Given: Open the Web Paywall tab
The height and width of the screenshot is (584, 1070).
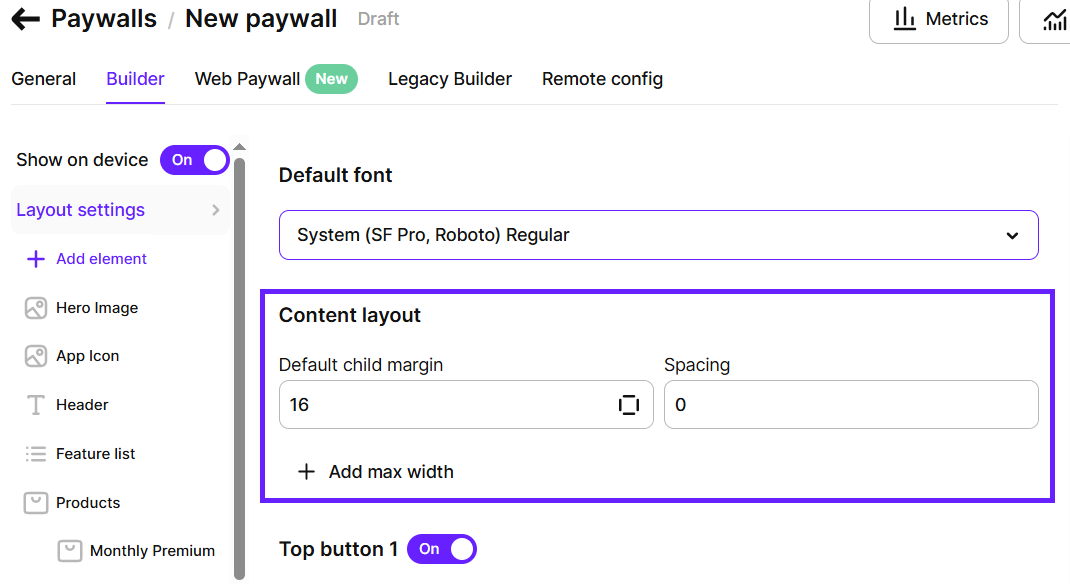Looking at the screenshot, I should click(248, 79).
